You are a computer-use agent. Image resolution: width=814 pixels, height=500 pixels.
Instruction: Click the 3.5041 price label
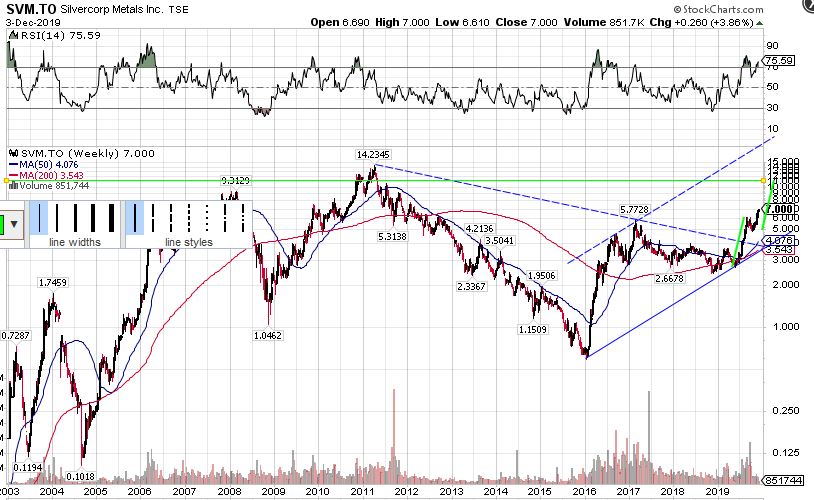click(499, 240)
